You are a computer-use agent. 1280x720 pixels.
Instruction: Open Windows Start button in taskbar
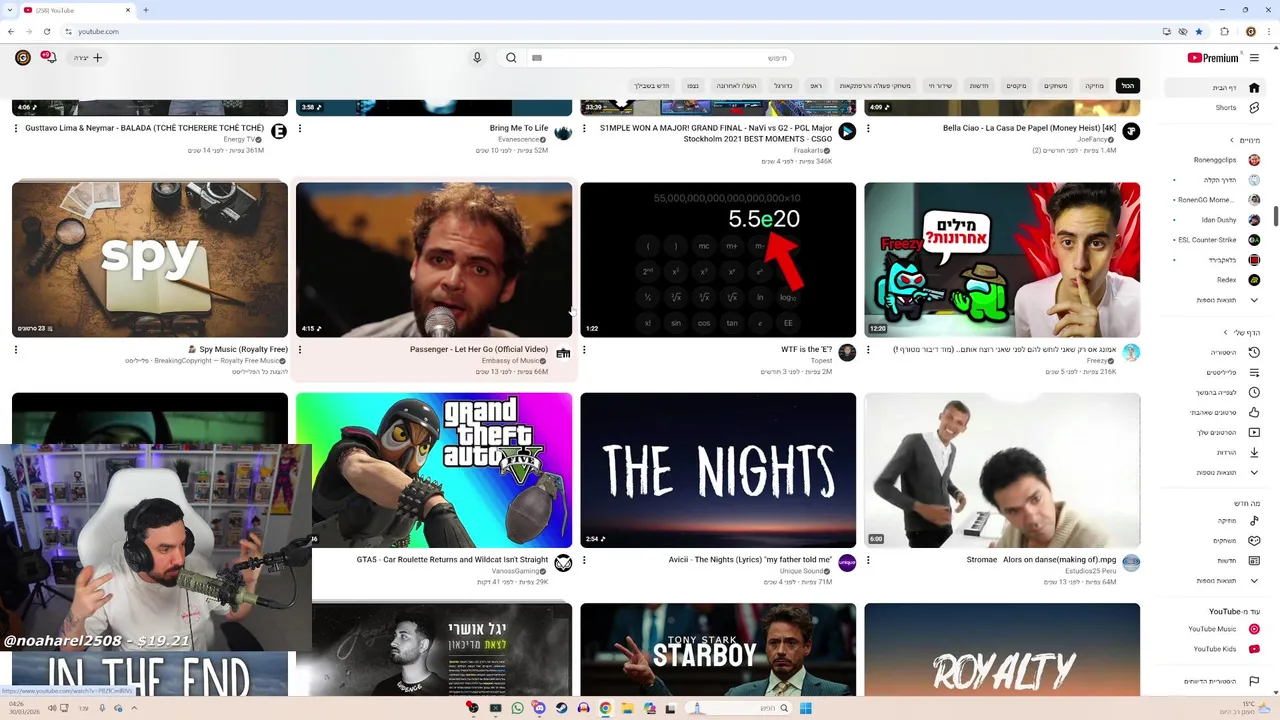805,708
